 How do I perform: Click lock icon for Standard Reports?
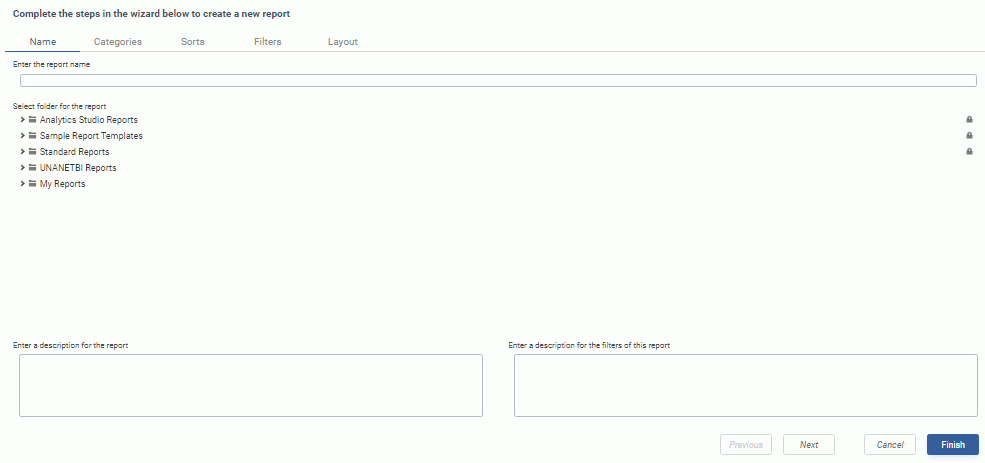pos(969,151)
